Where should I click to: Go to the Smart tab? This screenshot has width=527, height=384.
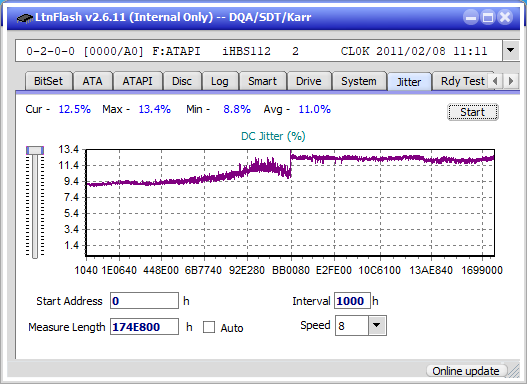click(262, 81)
